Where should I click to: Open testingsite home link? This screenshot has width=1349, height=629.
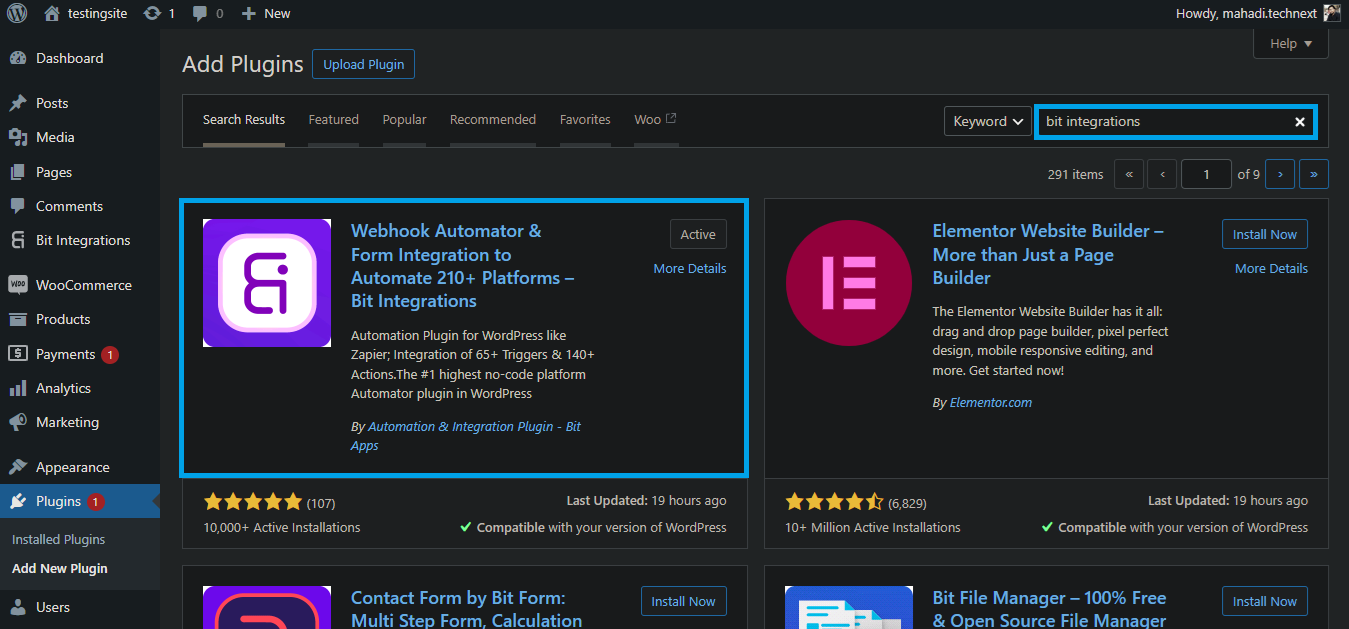coord(86,13)
